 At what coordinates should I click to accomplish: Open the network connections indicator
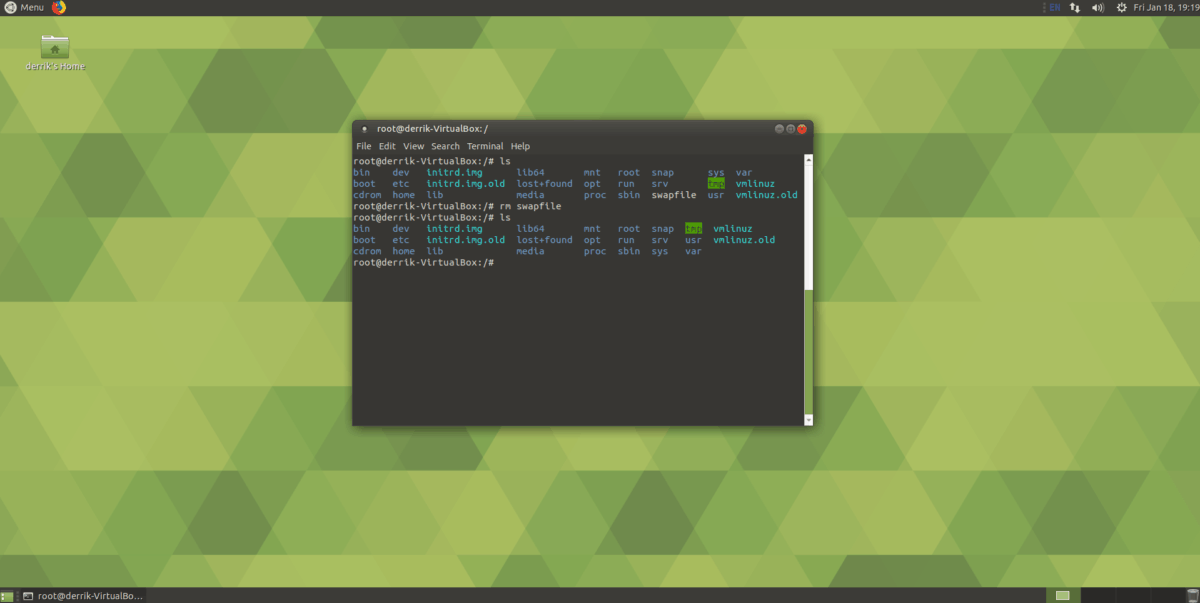coord(1075,7)
